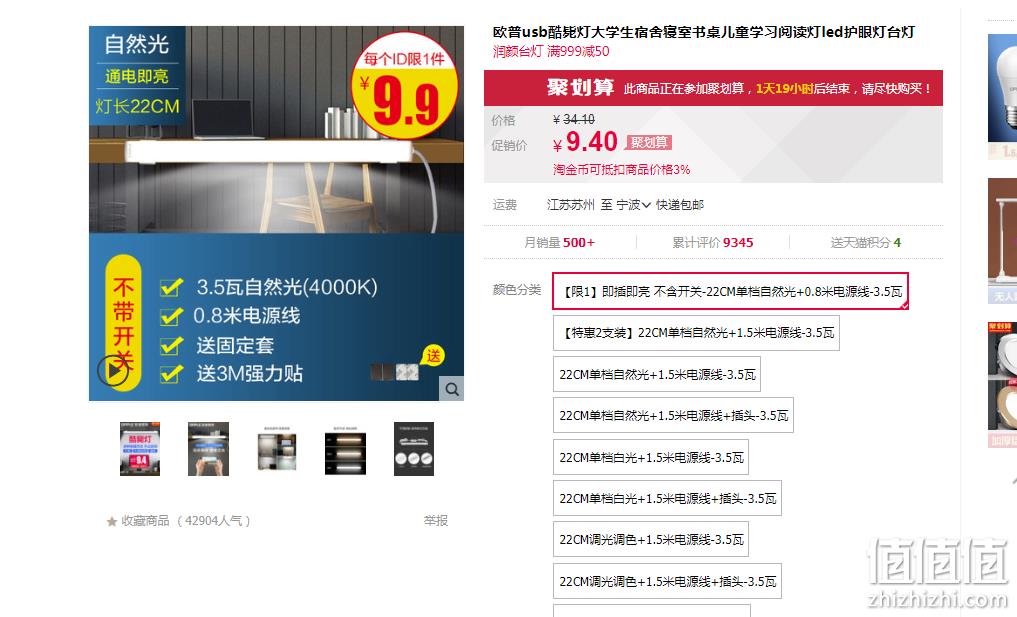Screen dimensions: 1017x617
Task: Select the fourth thumbnail with light bars
Action: [345, 449]
